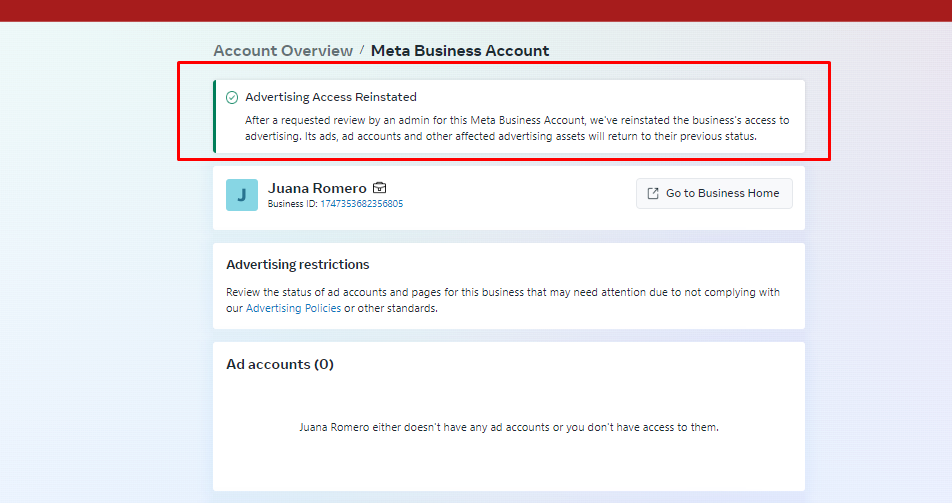Click the Advertising restrictions section heading
The image size is (952, 503).
(x=298, y=265)
